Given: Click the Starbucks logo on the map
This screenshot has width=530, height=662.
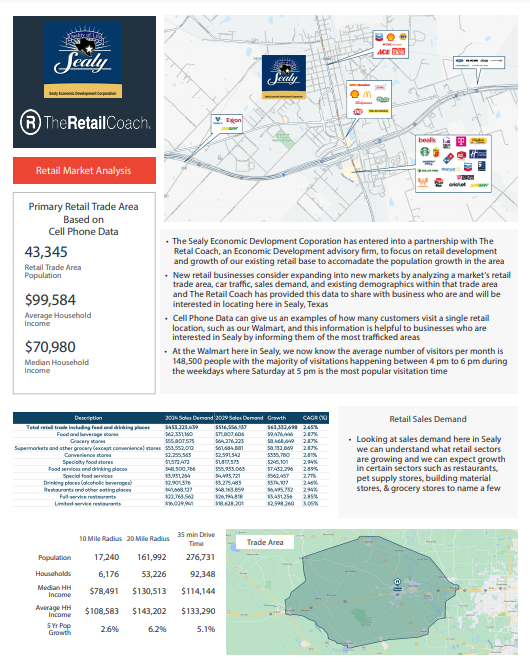Looking at the screenshot, I should 425,152.
